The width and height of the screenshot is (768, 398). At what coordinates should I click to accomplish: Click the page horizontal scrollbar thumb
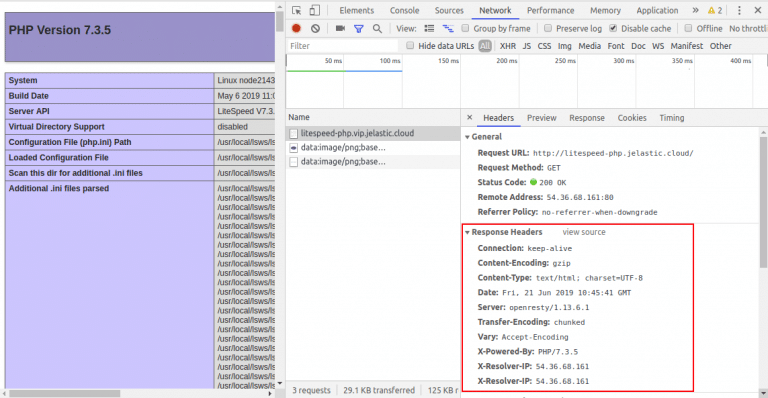pos(64,394)
